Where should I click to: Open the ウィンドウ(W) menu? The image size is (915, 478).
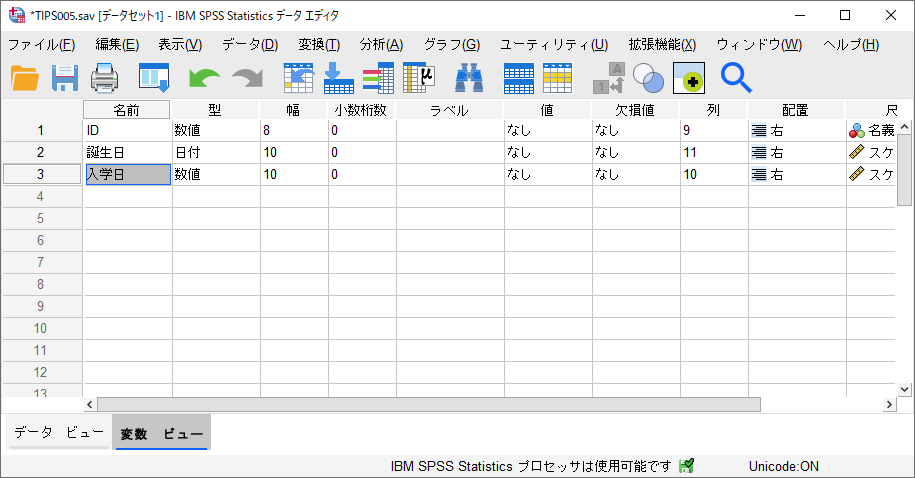[759, 45]
